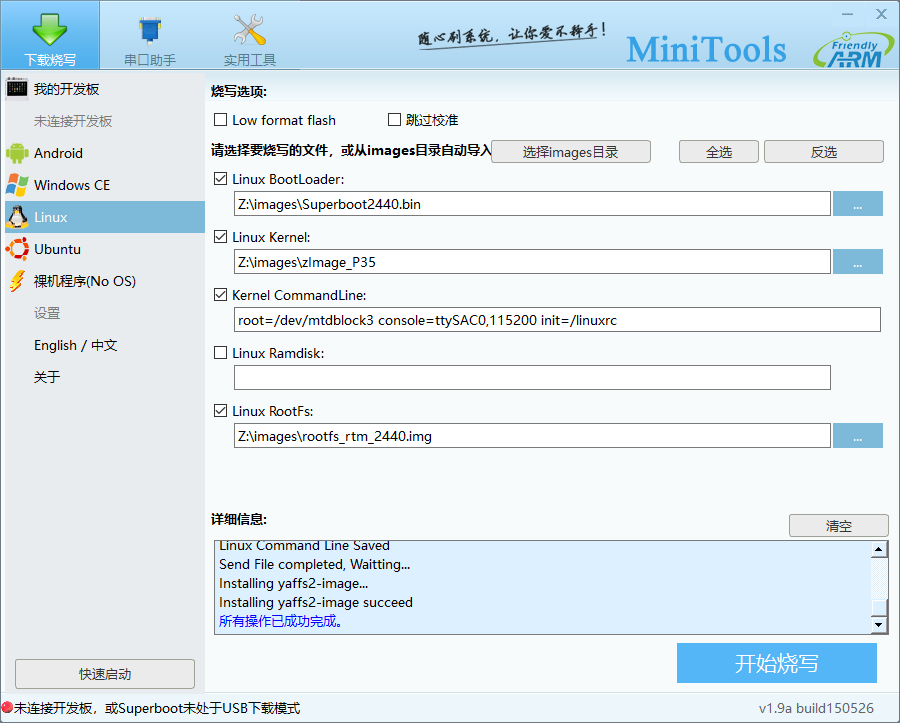Screen dimensions: 900x723
Task: Browse for Linux Kernel file
Action: coord(858,262)
